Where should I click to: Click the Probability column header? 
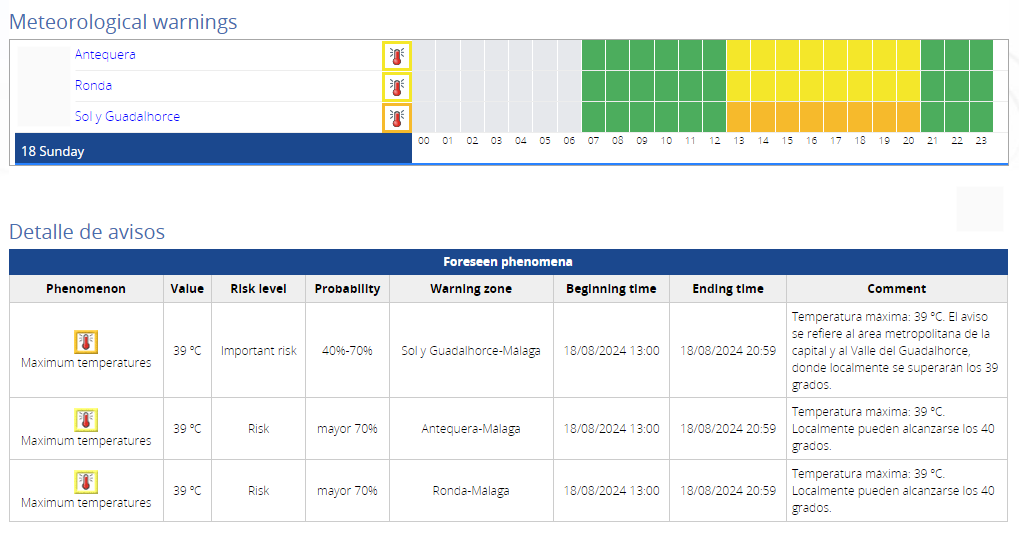pos(347,289)
